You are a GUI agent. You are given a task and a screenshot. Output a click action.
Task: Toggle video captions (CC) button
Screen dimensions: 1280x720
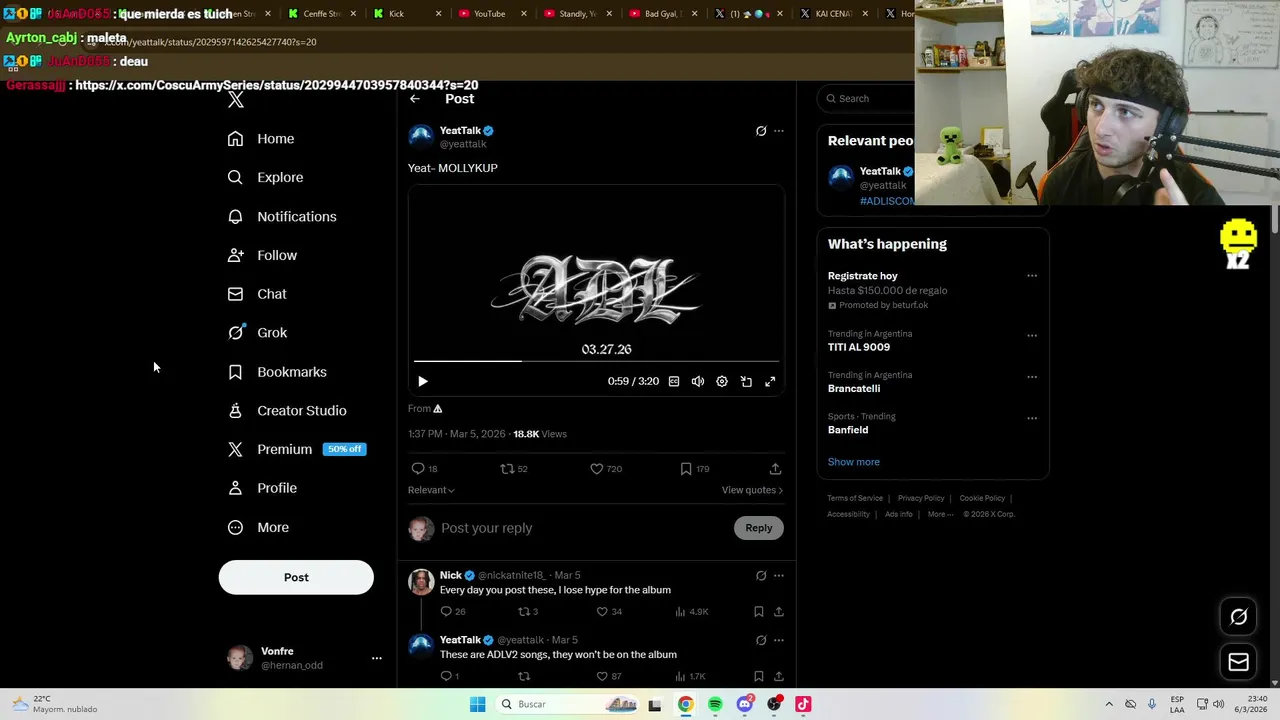pos(674,381)
